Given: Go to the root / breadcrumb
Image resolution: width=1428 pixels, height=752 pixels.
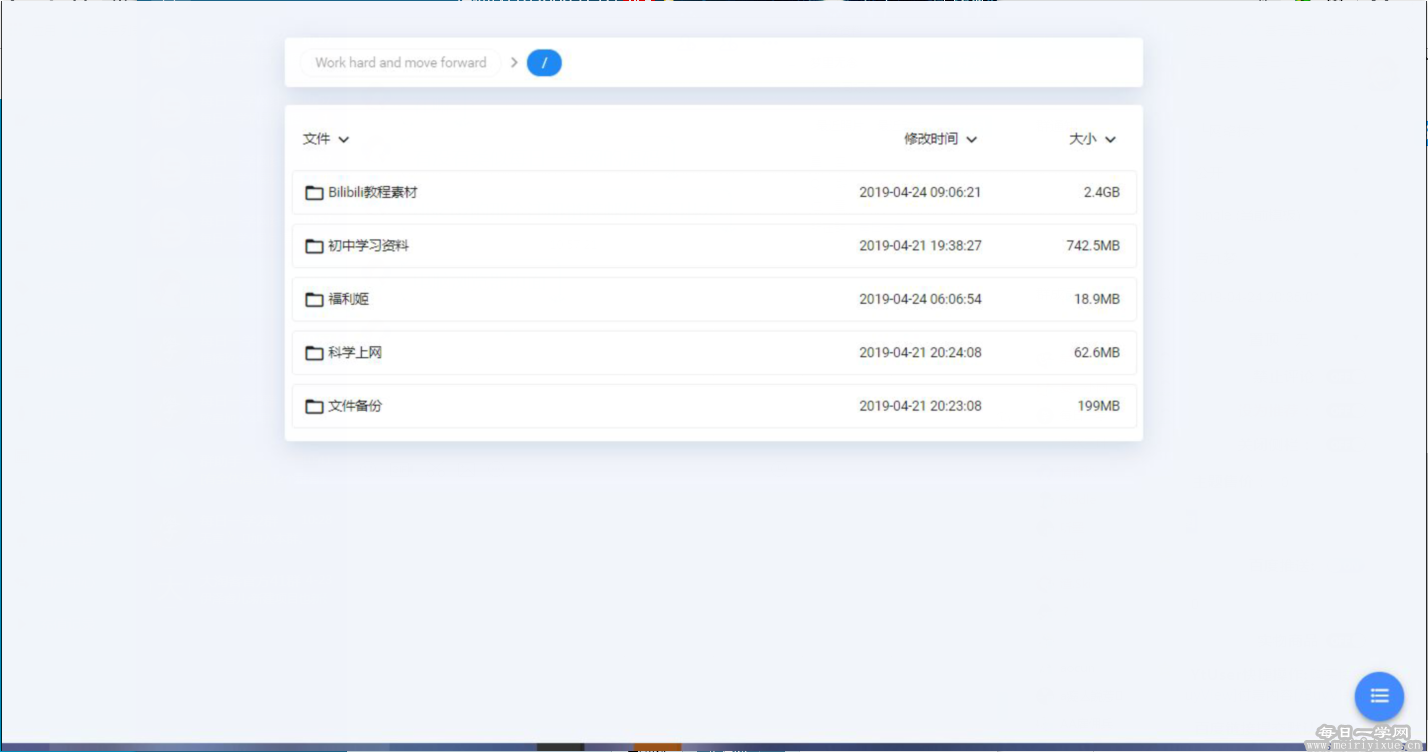Looking at the screenshot, I should [544, 63].
